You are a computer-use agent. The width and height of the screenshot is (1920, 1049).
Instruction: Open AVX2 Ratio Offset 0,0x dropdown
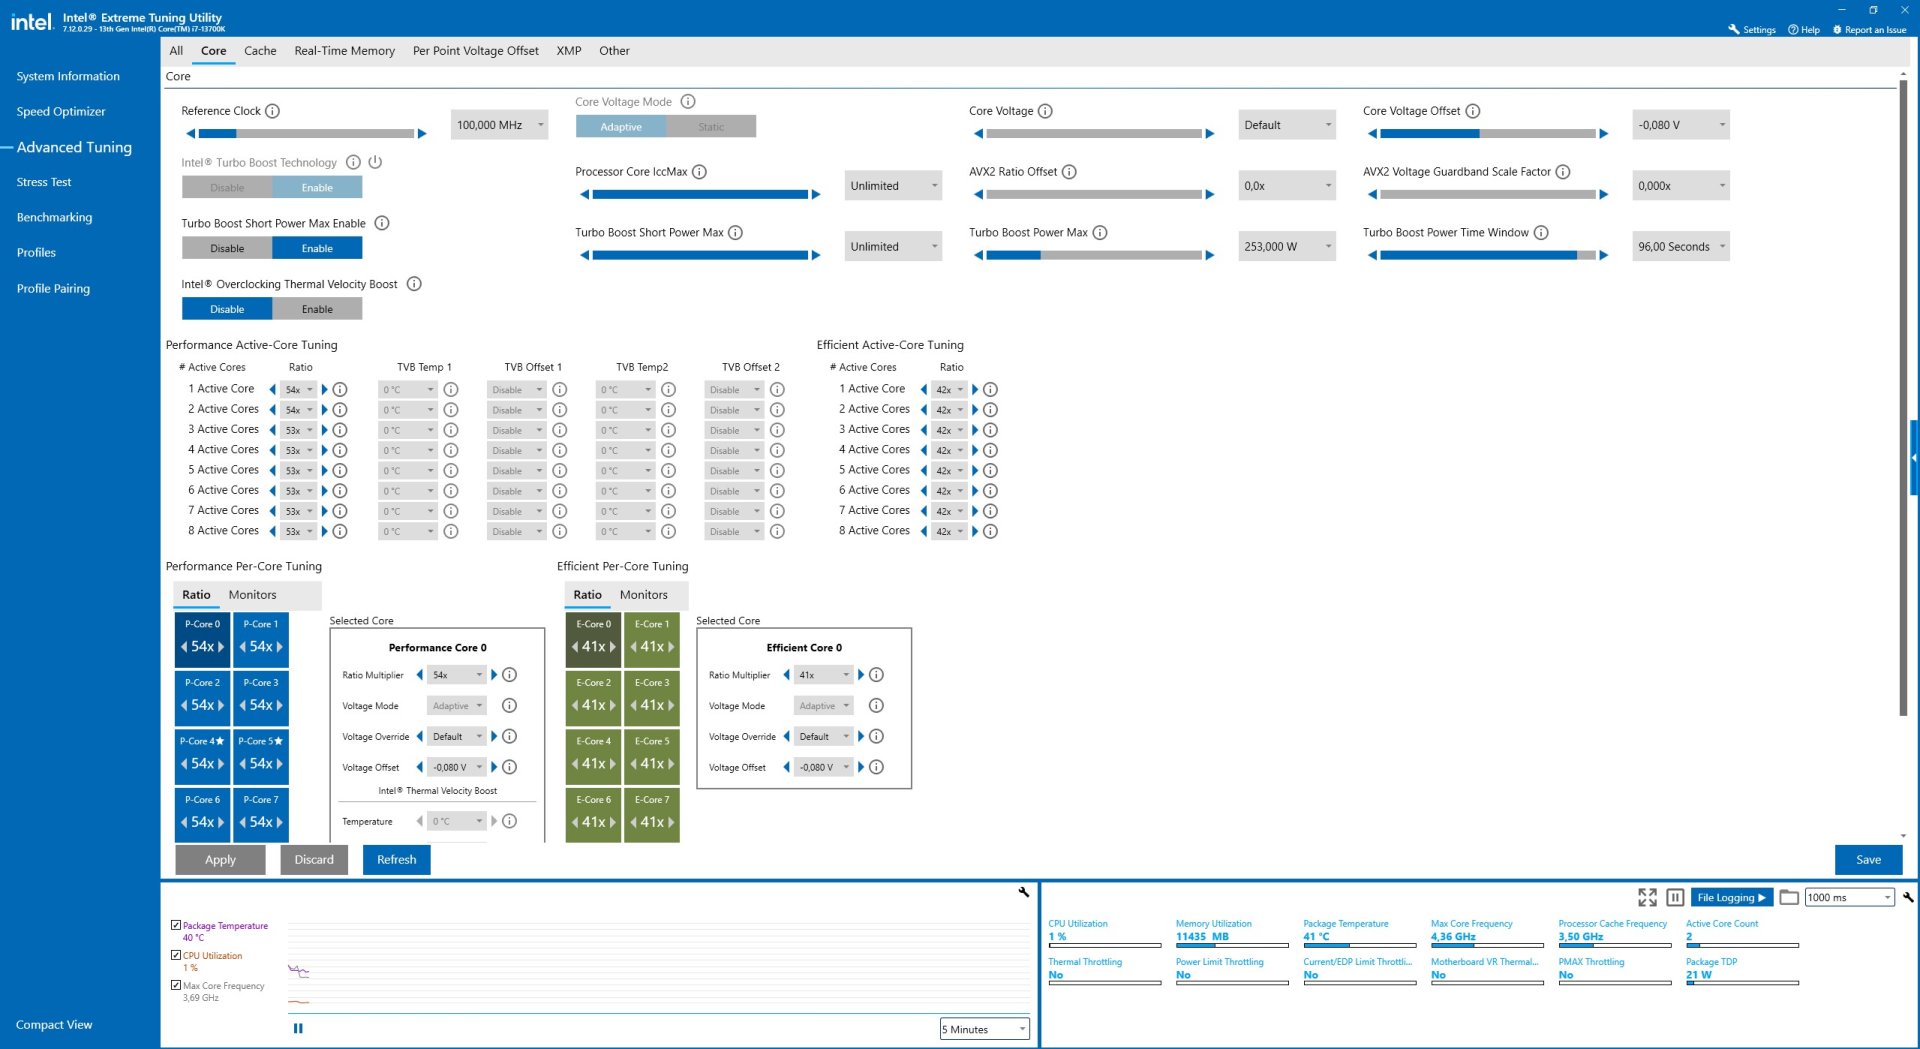click(x=1287, y=186)
